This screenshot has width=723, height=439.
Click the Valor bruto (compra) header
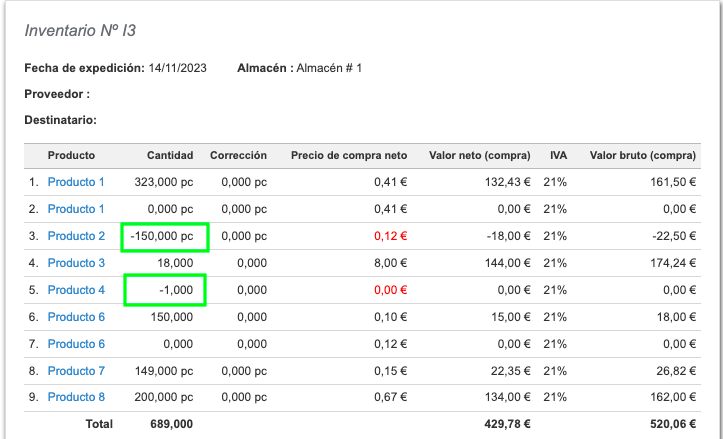pyautogui.click(x=643, y=155)
